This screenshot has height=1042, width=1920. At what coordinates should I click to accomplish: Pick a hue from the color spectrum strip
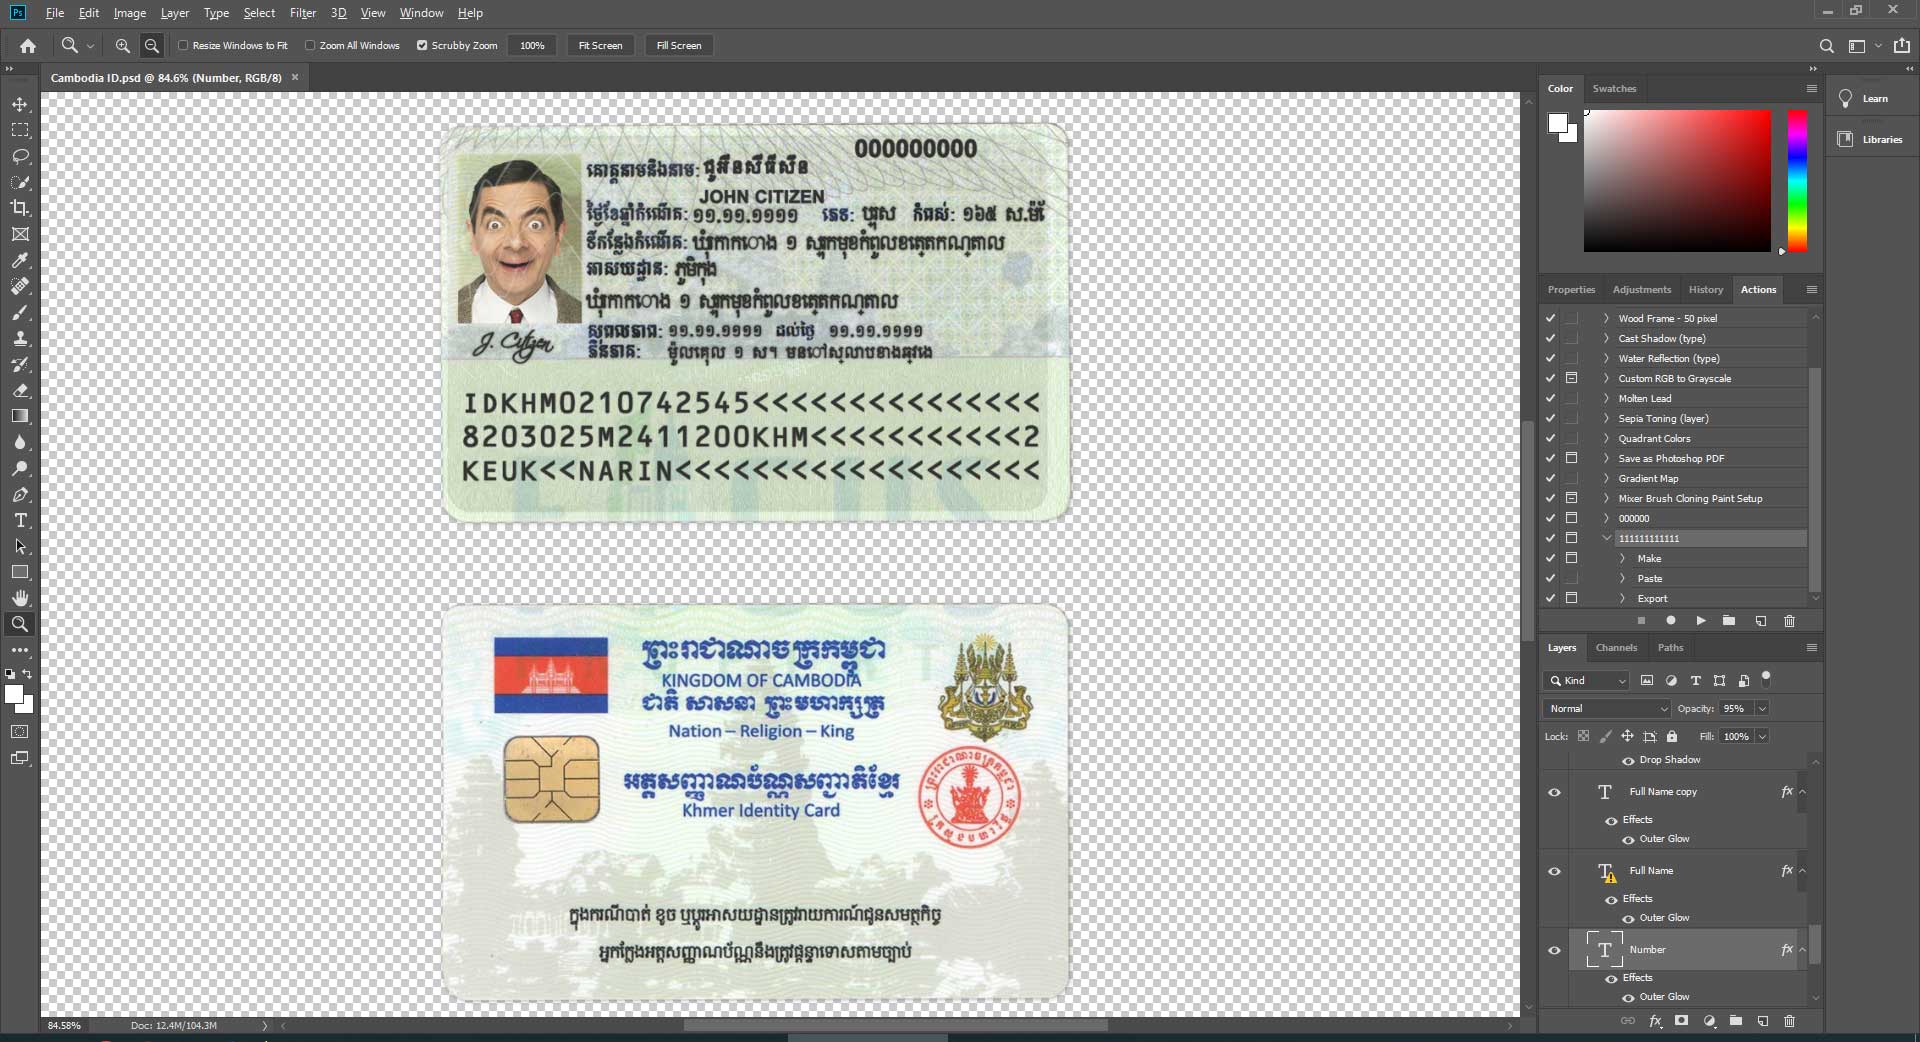(x=1797, y=180)
